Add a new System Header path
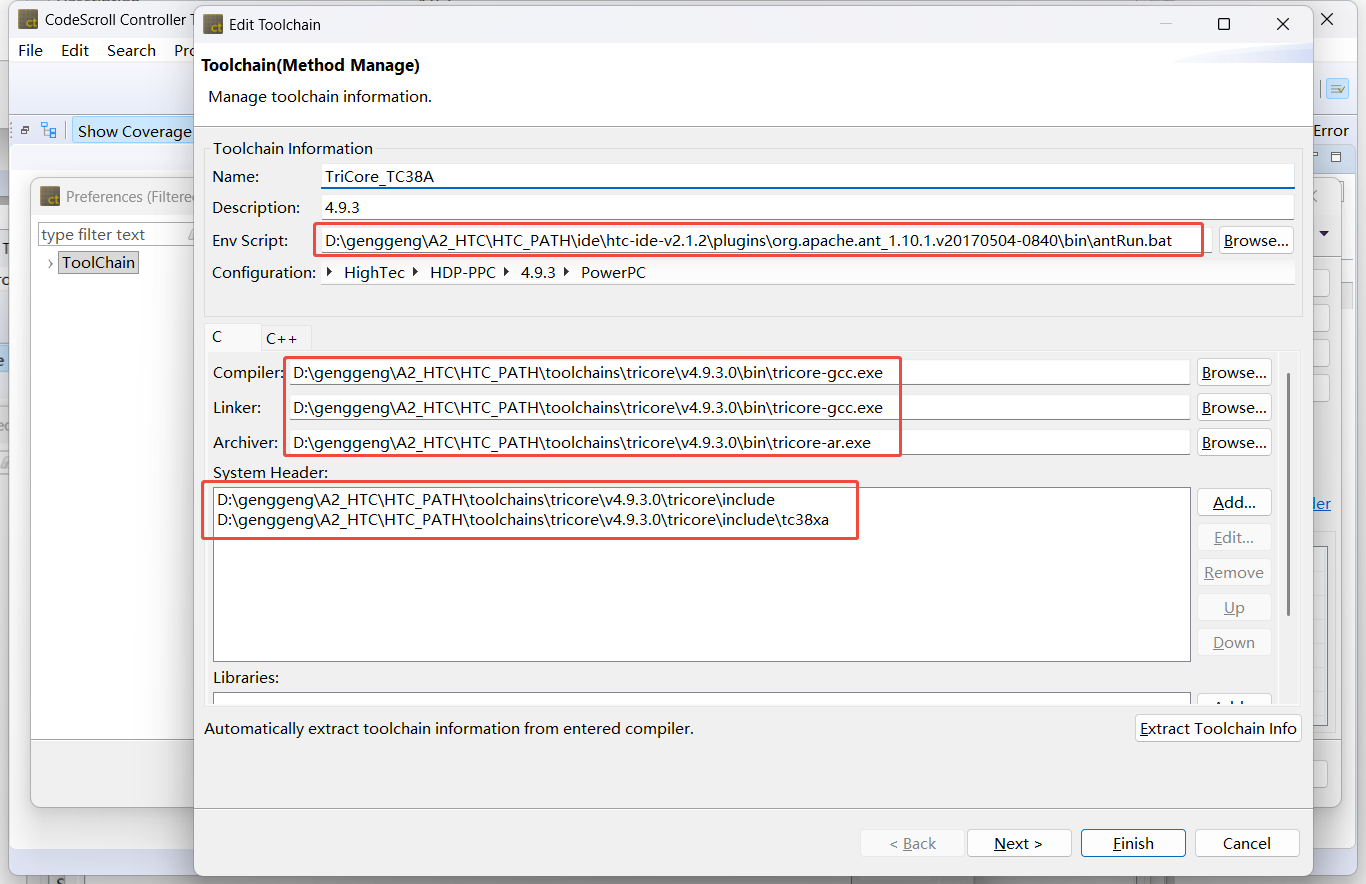 [1234, 502]
